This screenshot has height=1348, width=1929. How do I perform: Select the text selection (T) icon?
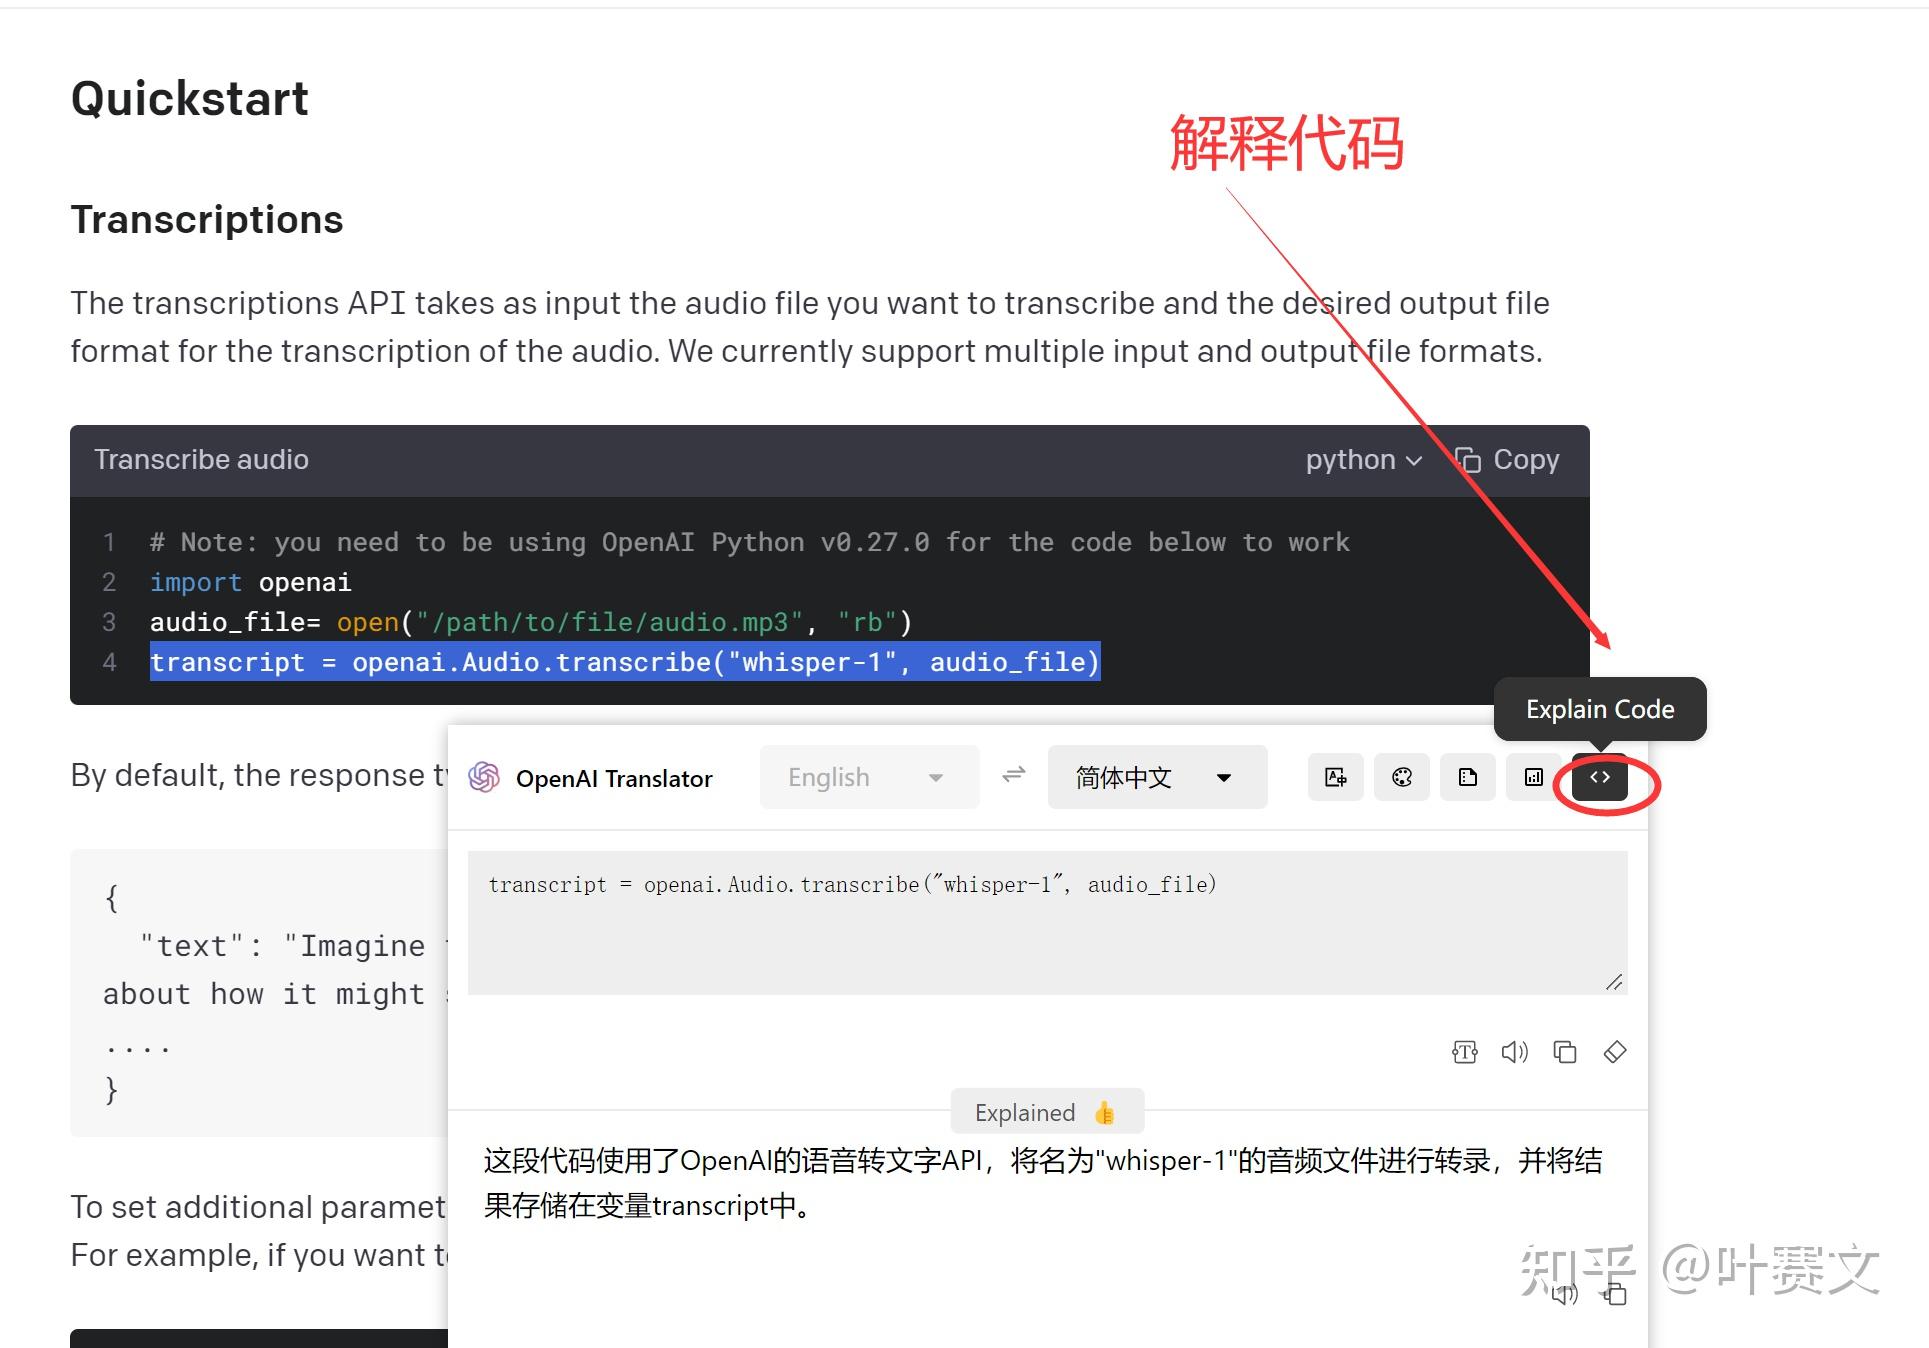tap(1464, 1051)
